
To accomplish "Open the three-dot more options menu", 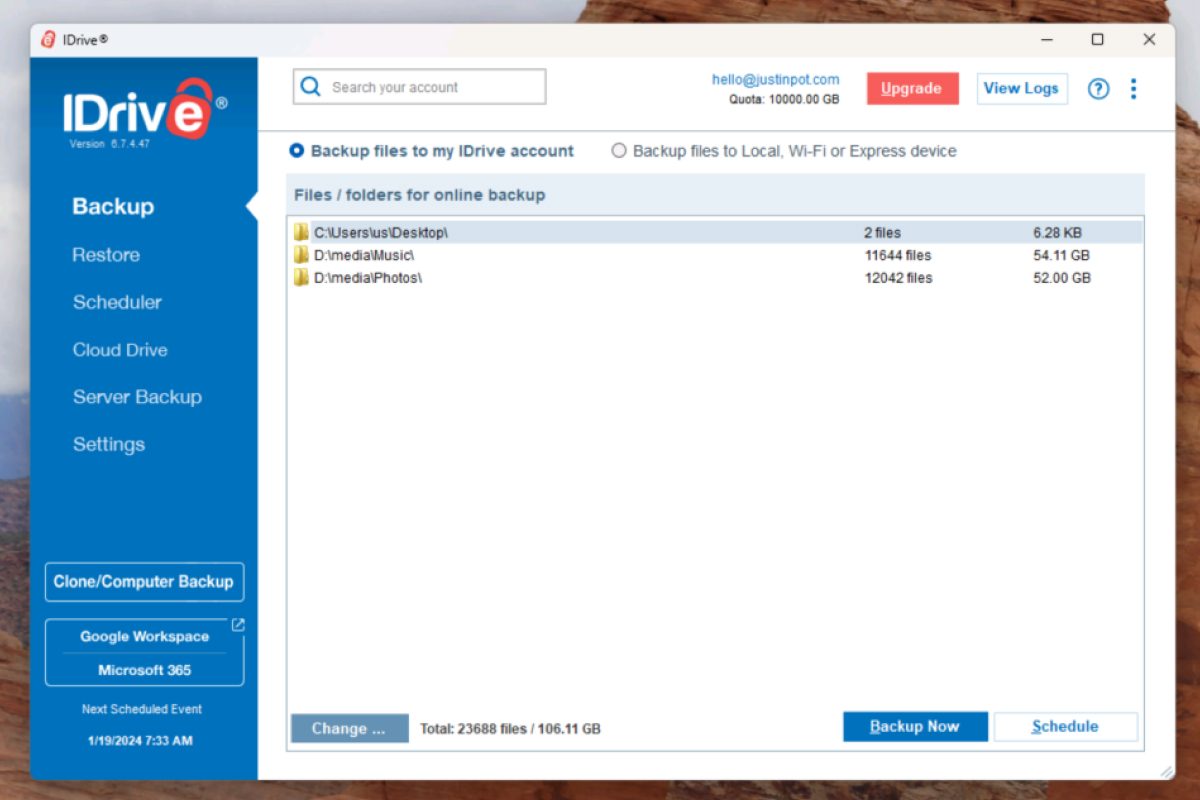I will (1133, 89).
